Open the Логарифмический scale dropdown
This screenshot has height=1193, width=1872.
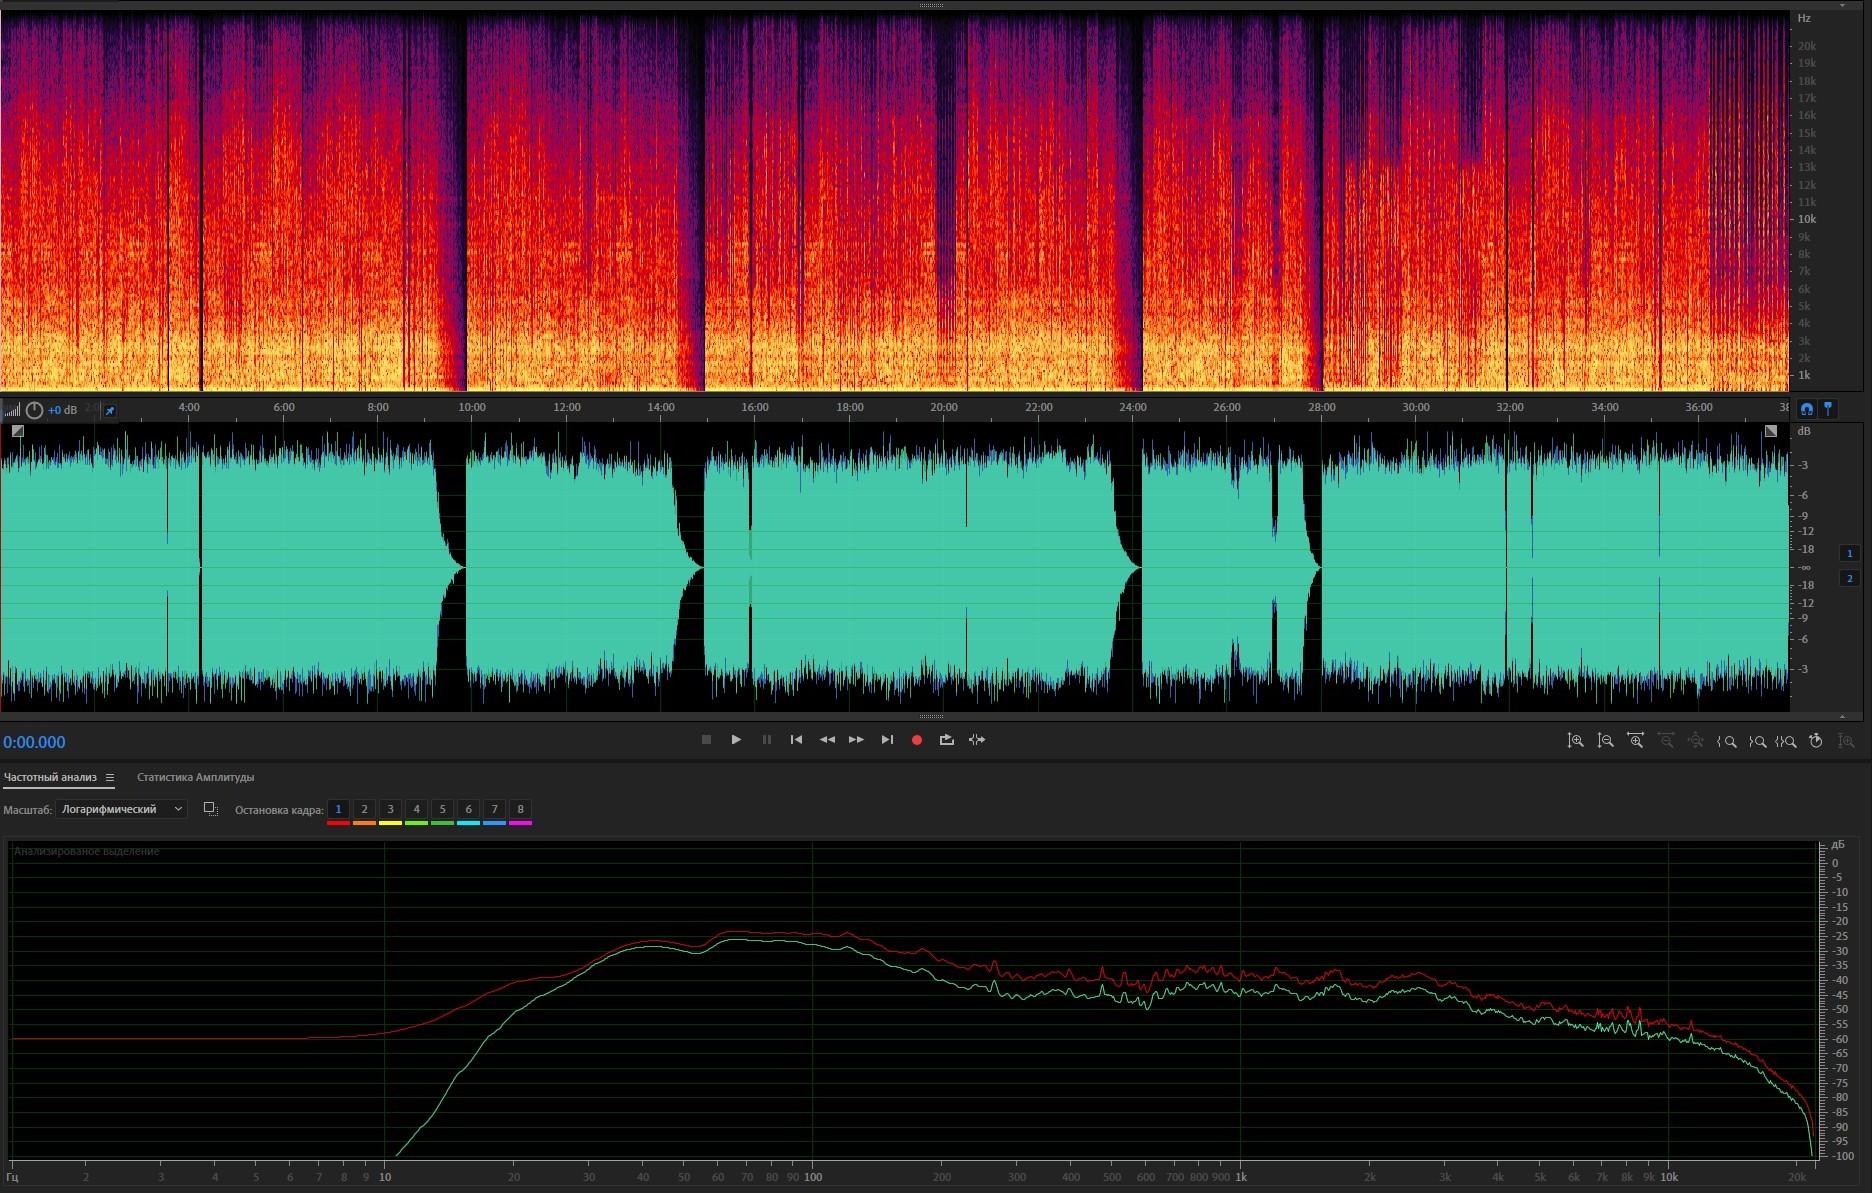(x=122, y=809)
